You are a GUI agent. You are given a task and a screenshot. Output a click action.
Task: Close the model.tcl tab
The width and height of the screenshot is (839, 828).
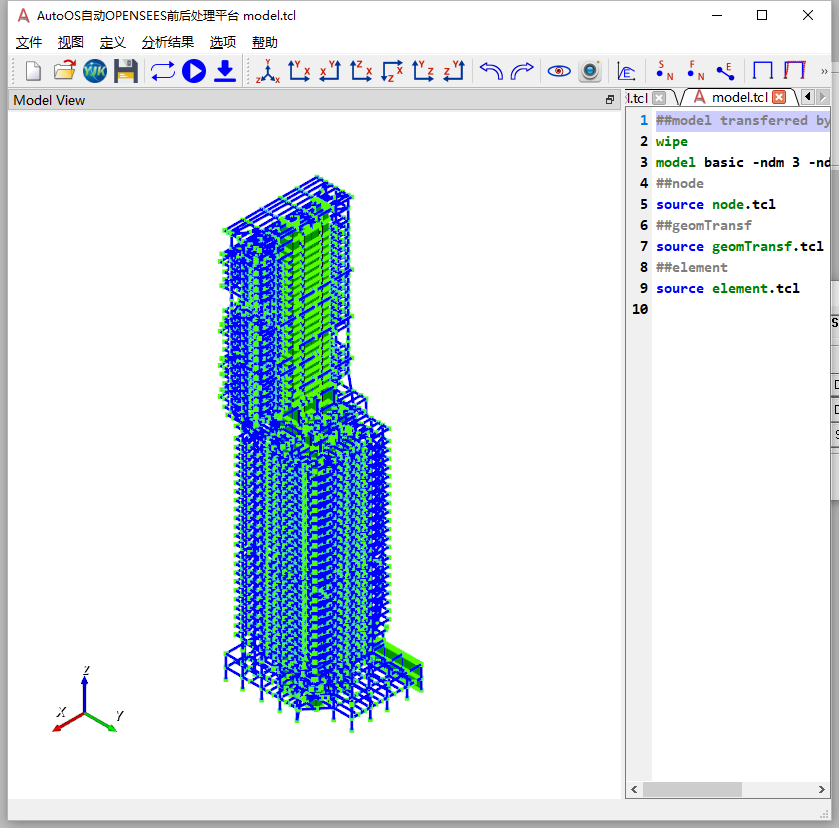[780, 97]
